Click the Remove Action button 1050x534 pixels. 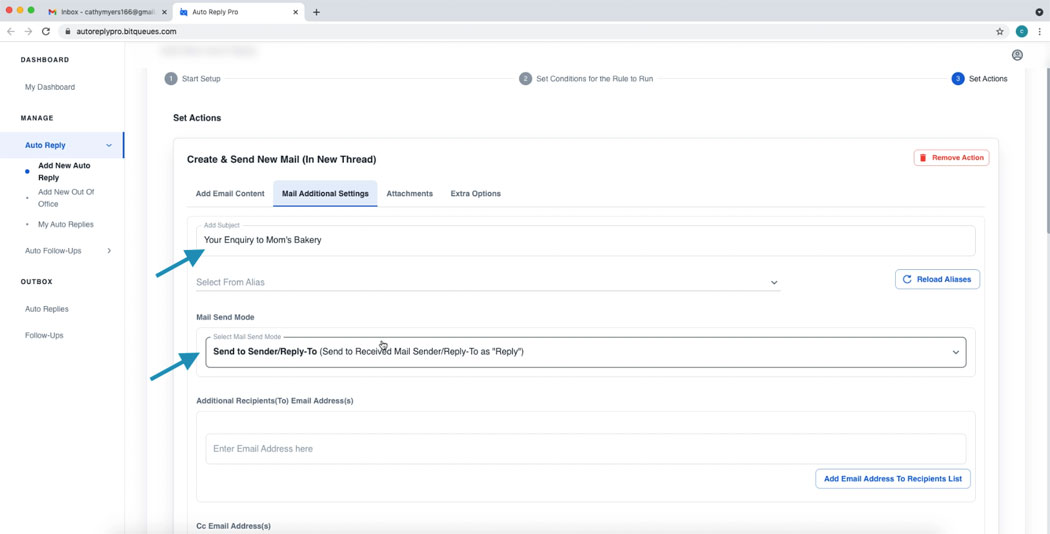[952, 158]
